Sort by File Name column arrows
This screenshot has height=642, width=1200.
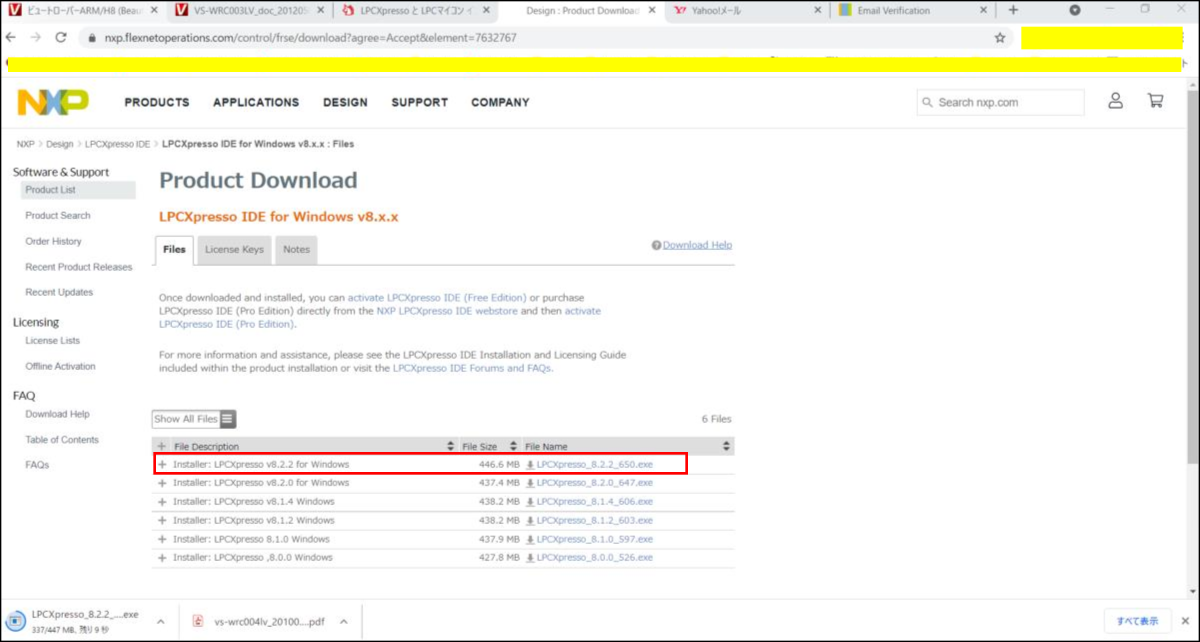tap(727, 446)
